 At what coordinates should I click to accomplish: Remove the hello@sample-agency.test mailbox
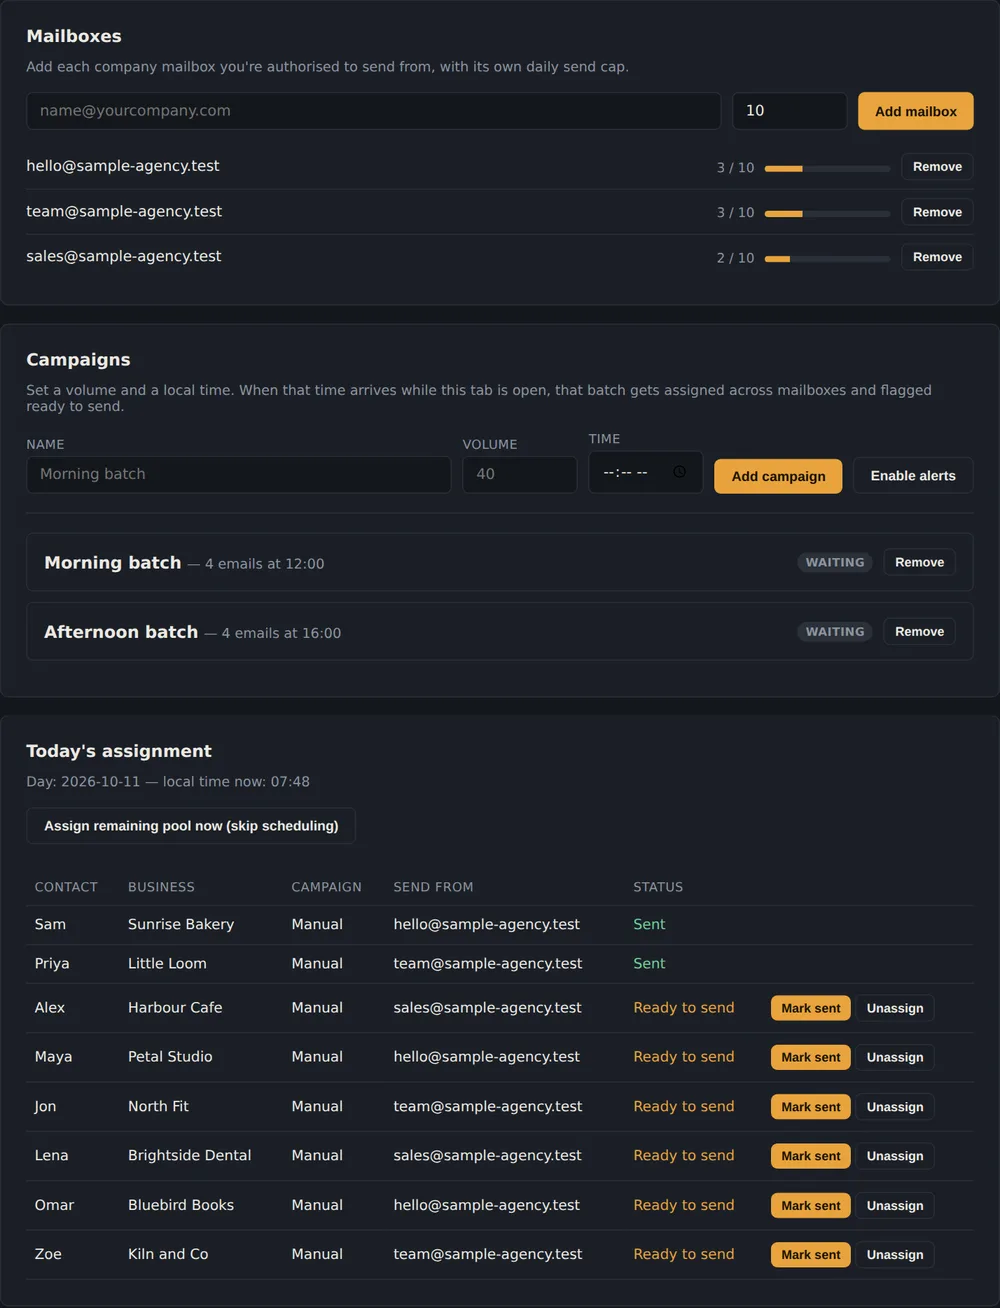coord(937,167)
